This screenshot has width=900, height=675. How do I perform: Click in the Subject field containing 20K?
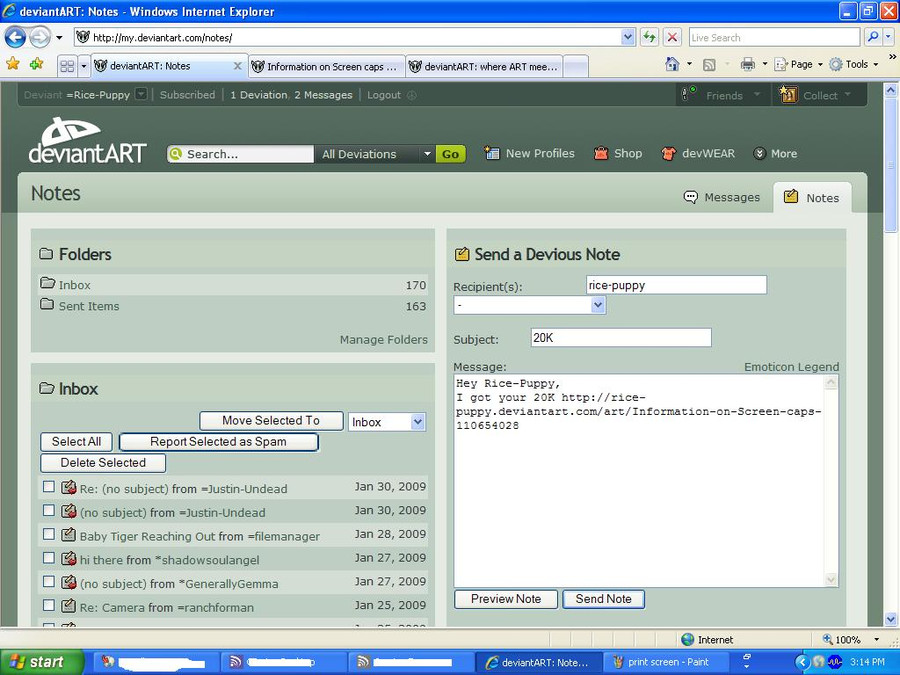(621, 338)
